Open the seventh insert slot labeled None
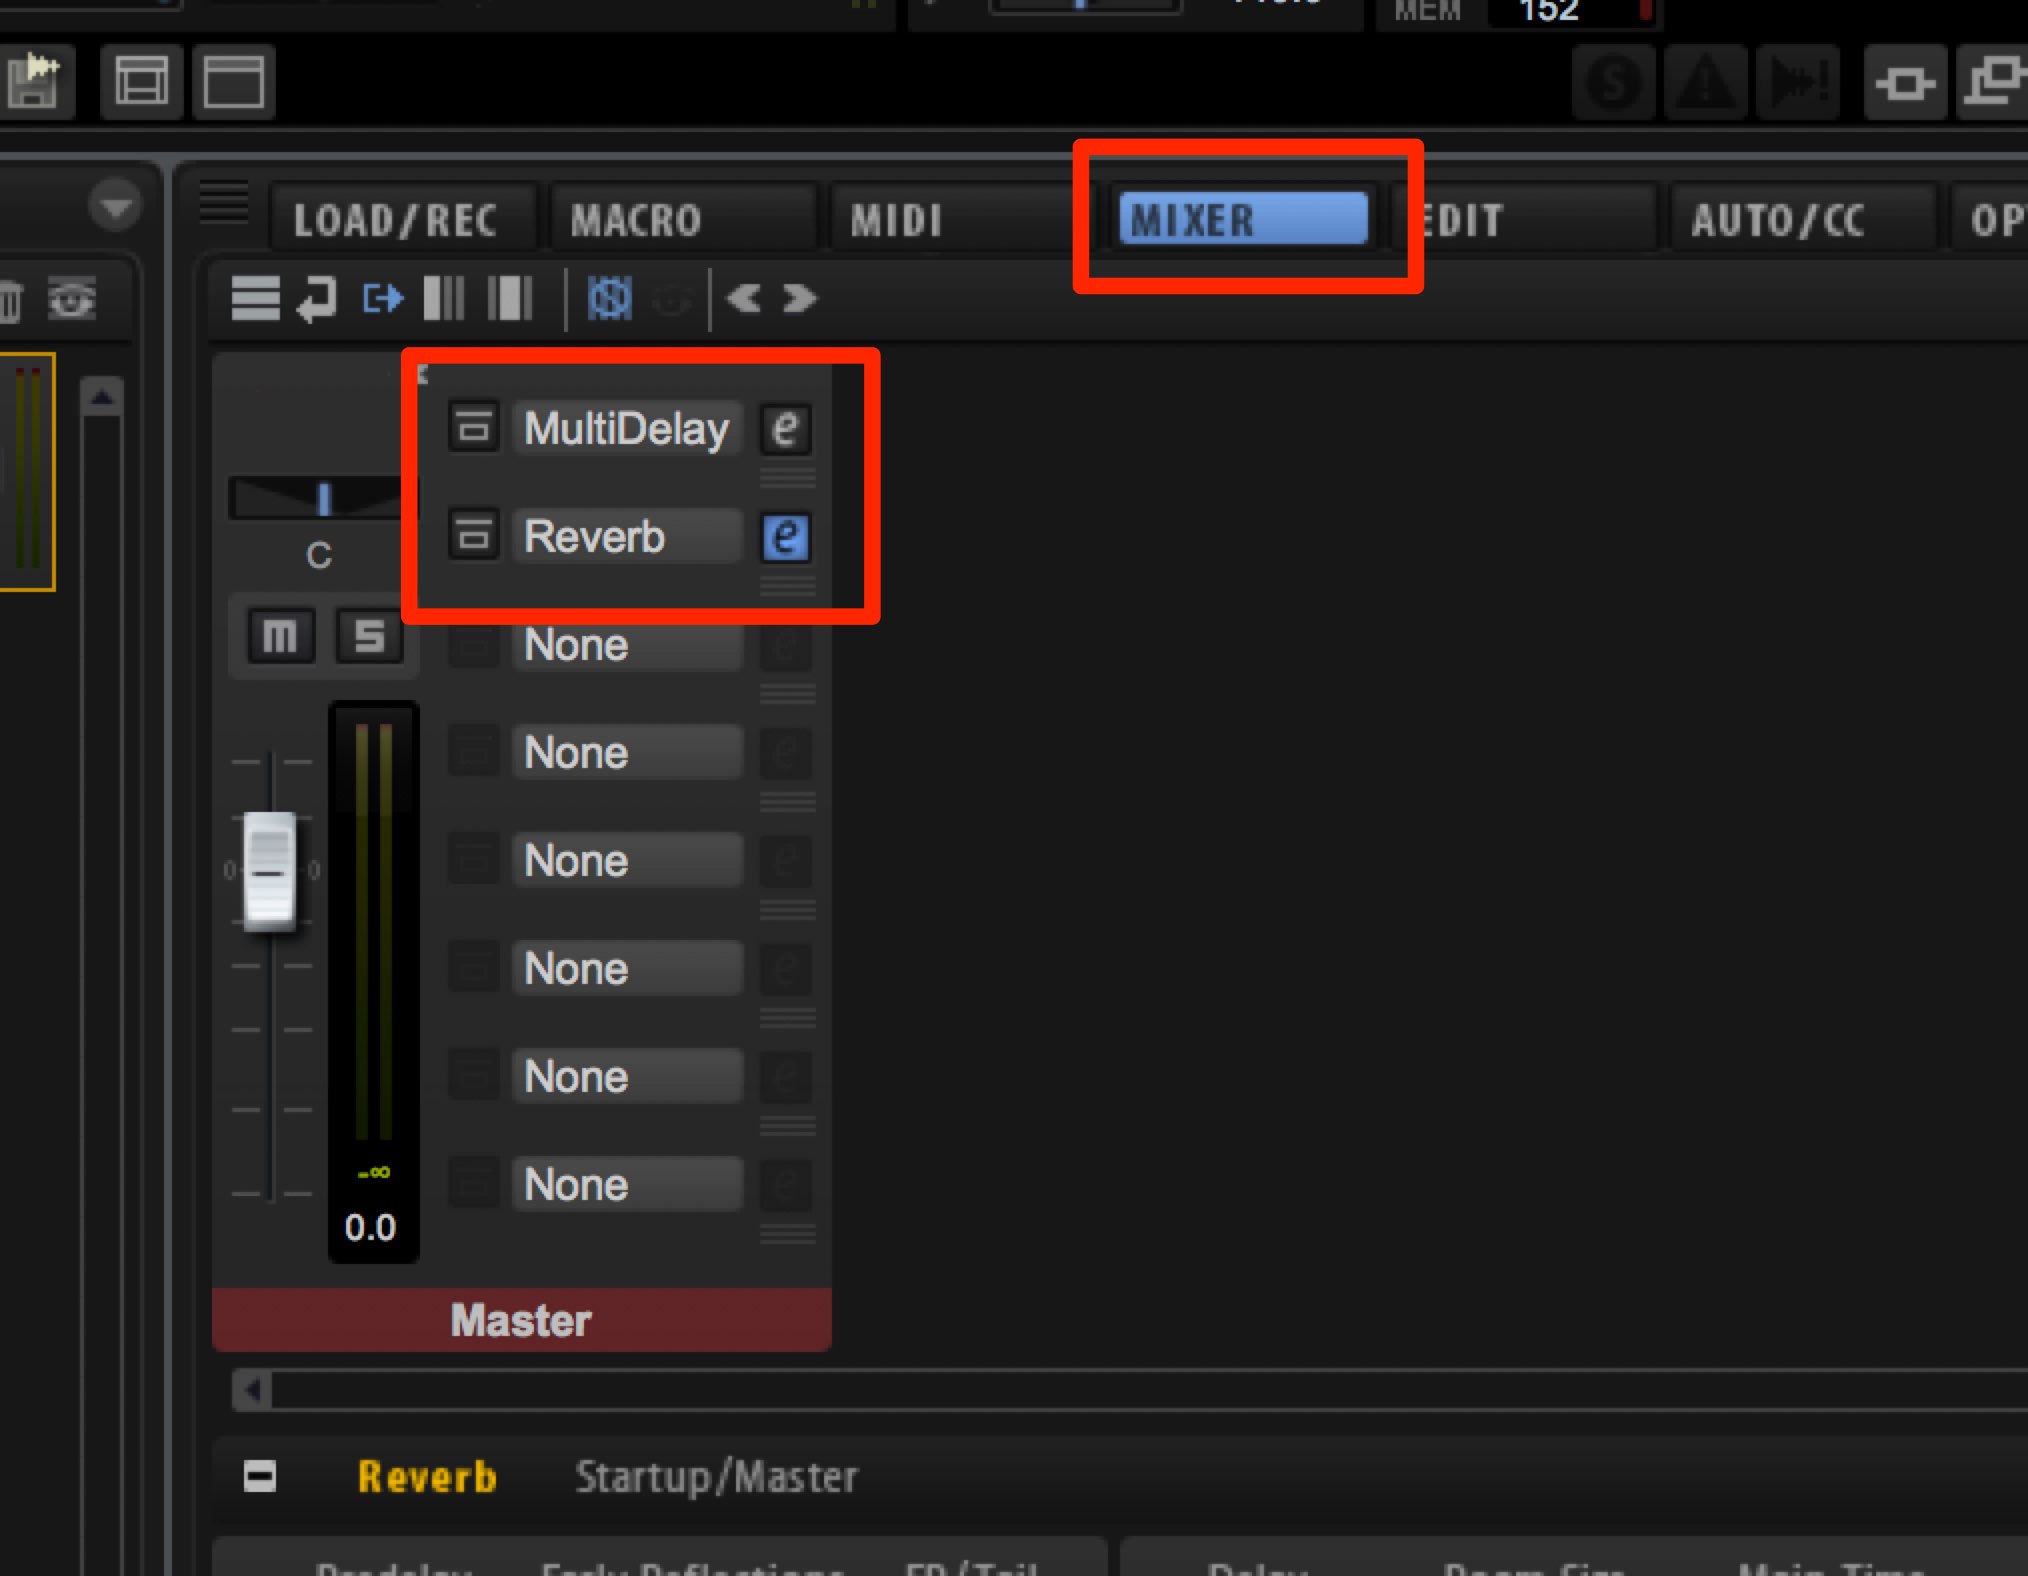Screen dimensions: 2028x1576 [627, 1076]
